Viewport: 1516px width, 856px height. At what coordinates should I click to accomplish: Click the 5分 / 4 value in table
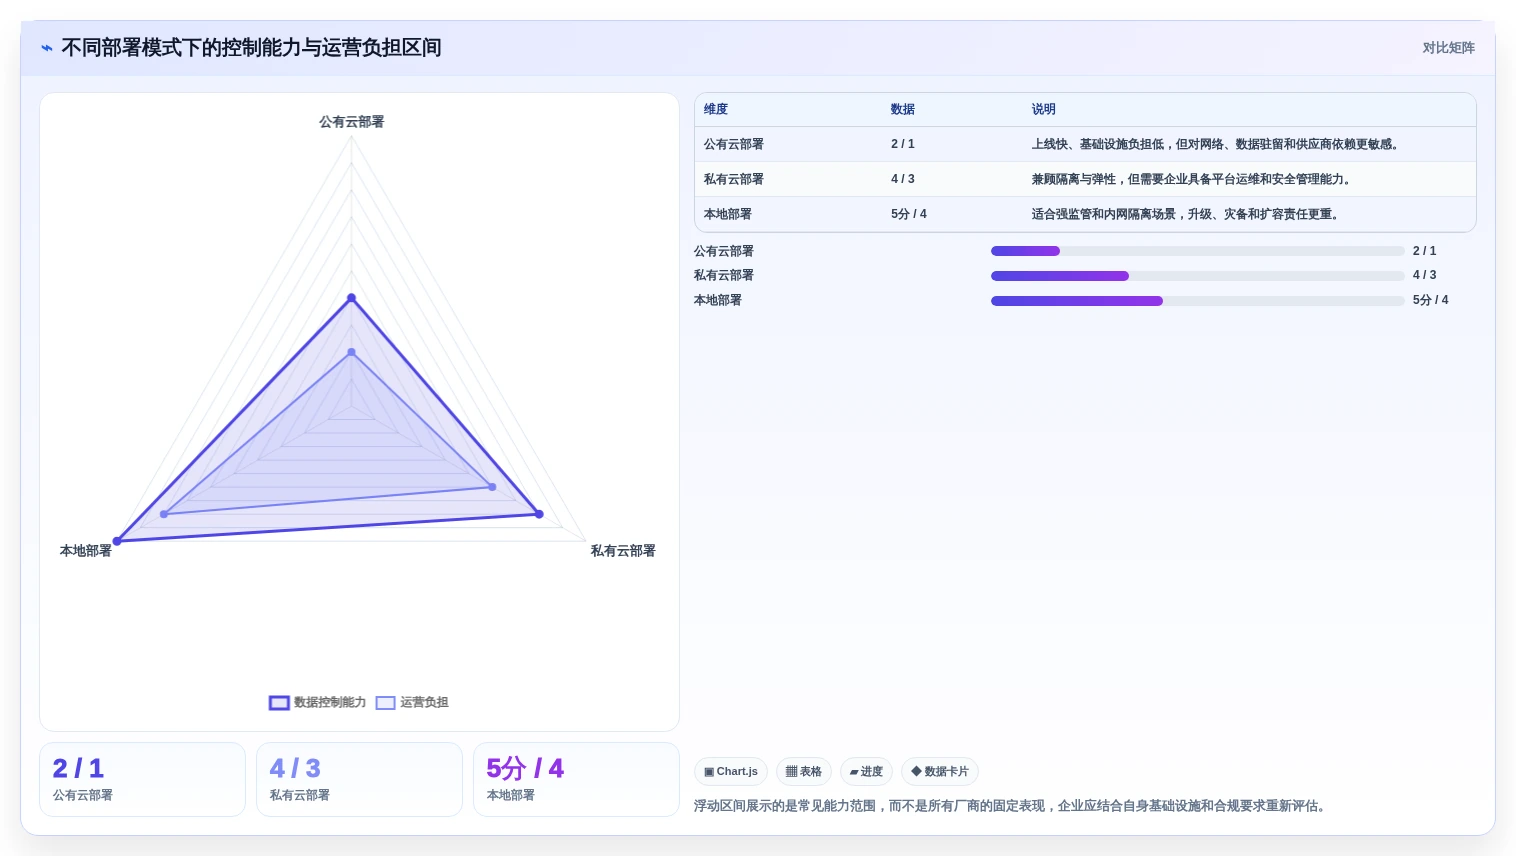909,214
